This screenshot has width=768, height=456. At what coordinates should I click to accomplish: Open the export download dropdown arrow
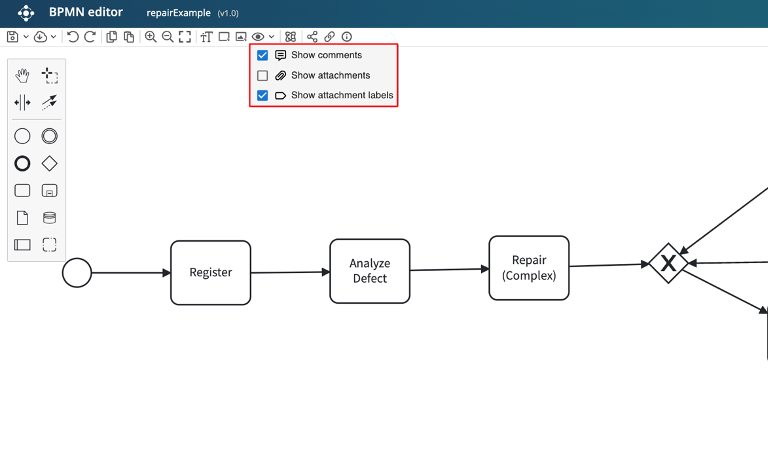53,37
